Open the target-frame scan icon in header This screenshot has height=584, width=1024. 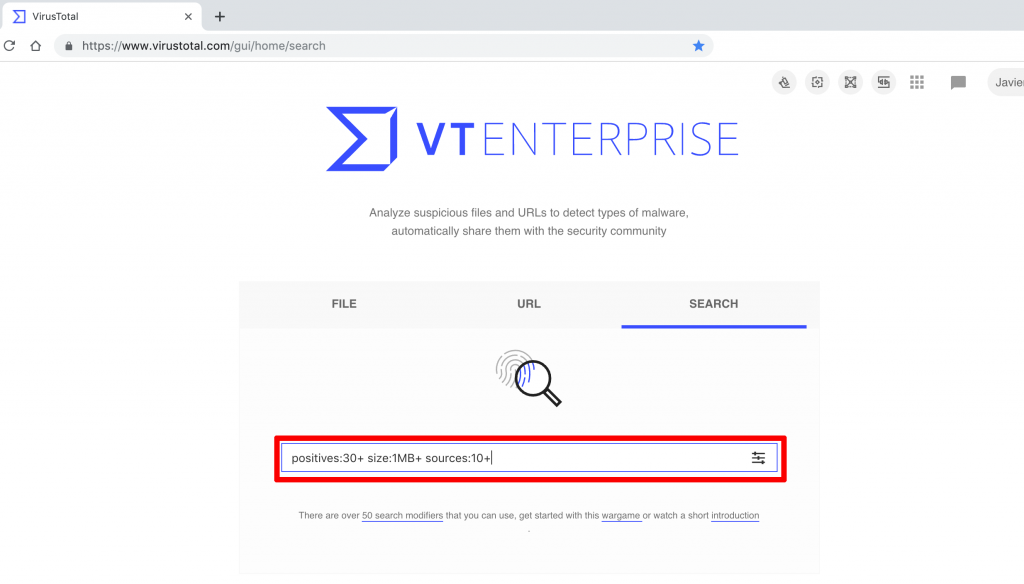(x=817, y=82)
